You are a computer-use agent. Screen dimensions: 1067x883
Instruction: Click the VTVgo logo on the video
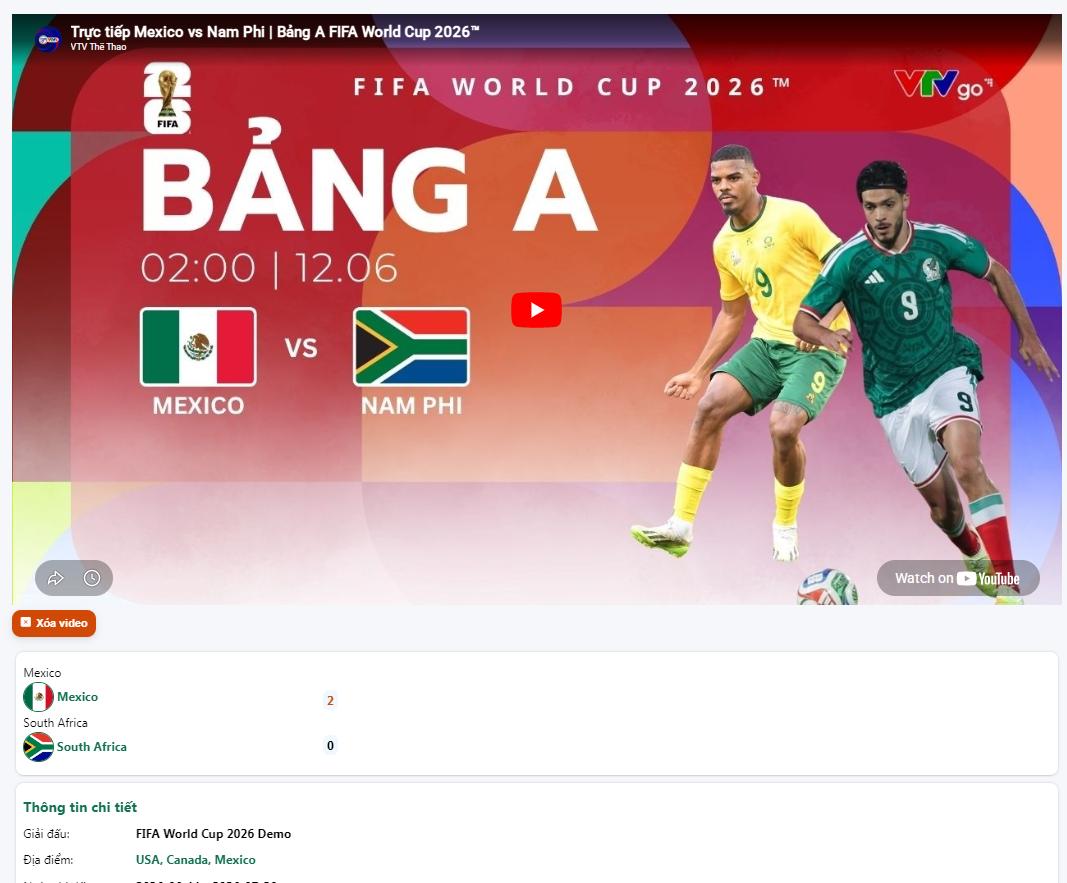pos(944,85)
